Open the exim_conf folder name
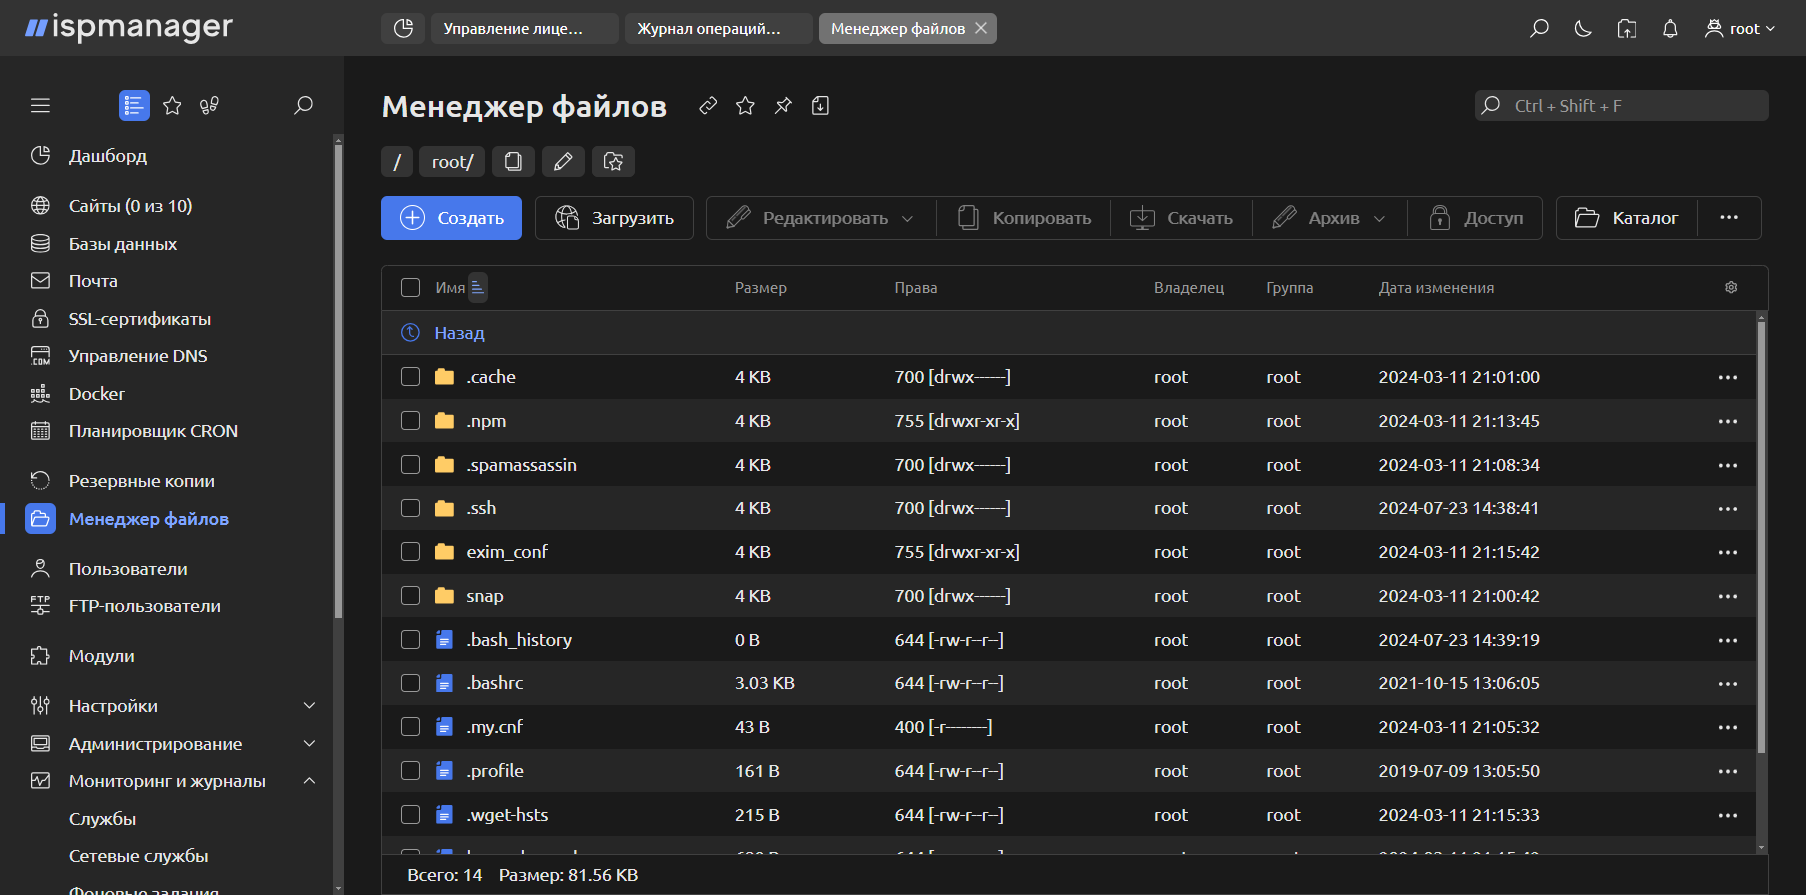 (506, 552)
